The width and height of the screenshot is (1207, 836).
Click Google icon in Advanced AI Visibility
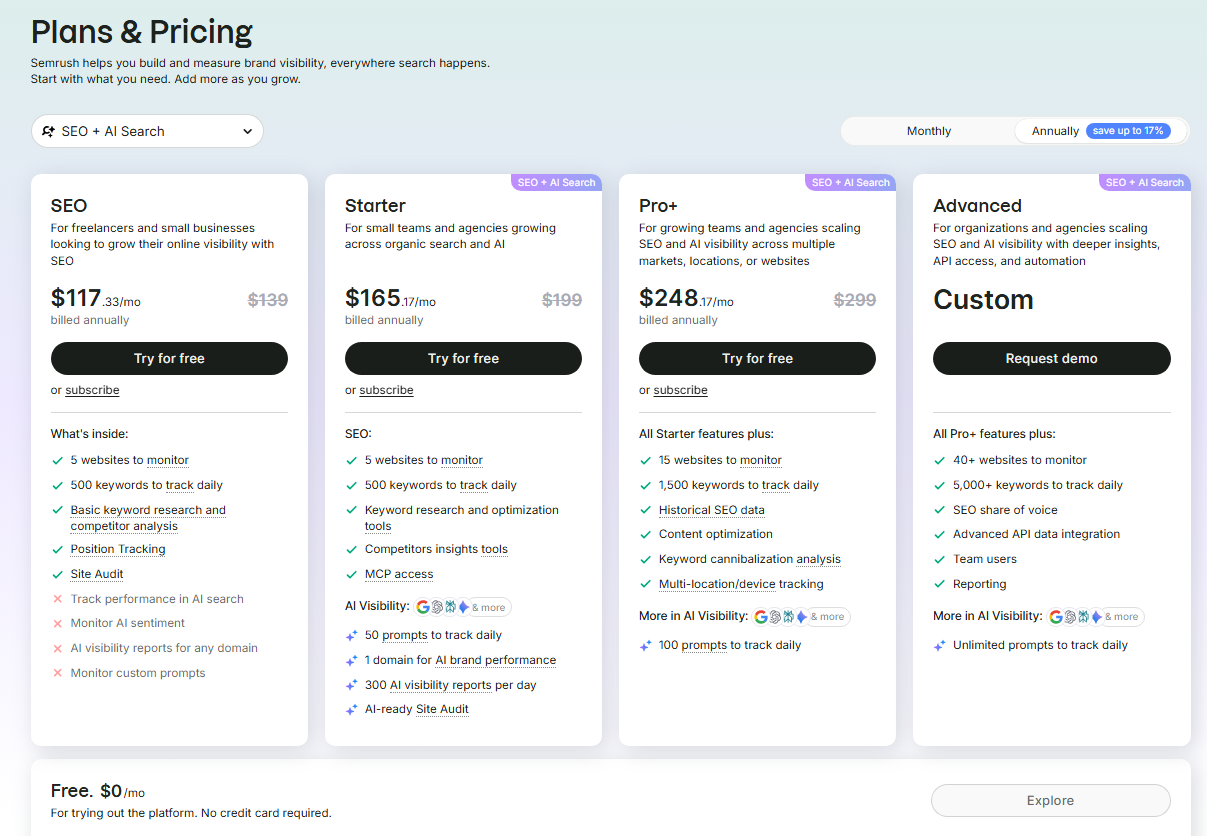pyautogui.click(x=1055, y=617)
